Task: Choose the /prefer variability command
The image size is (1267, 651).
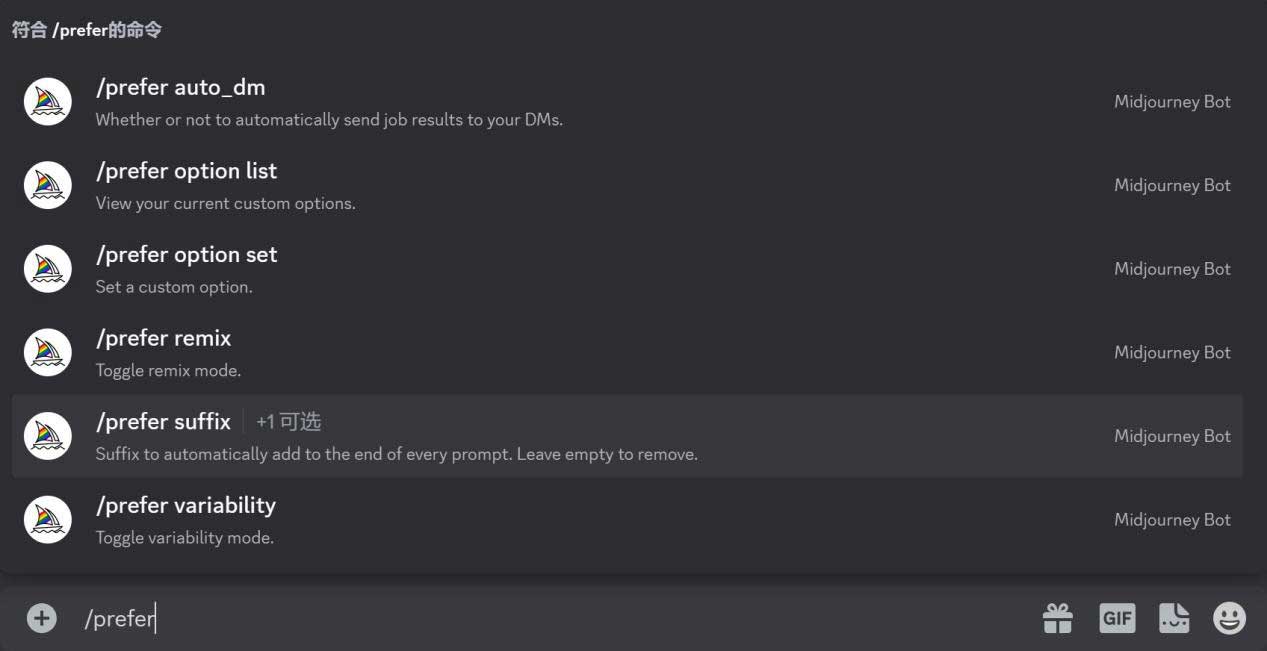Action: point(186,505)
